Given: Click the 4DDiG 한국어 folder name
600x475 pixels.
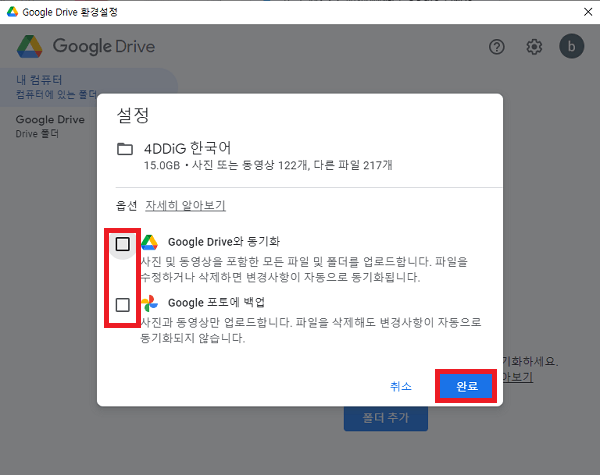Looking at the screenshot, I should [x=188, y=148].
